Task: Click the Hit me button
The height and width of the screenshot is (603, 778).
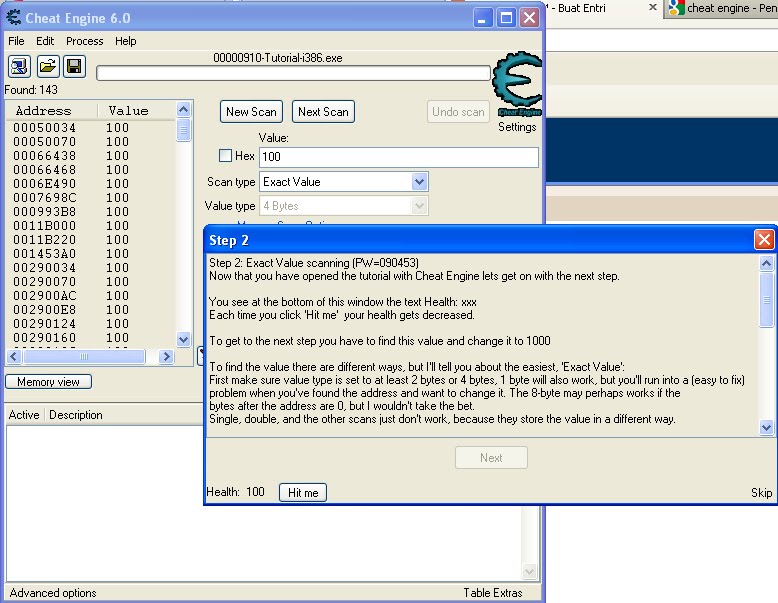Action: tap(303, 492)
